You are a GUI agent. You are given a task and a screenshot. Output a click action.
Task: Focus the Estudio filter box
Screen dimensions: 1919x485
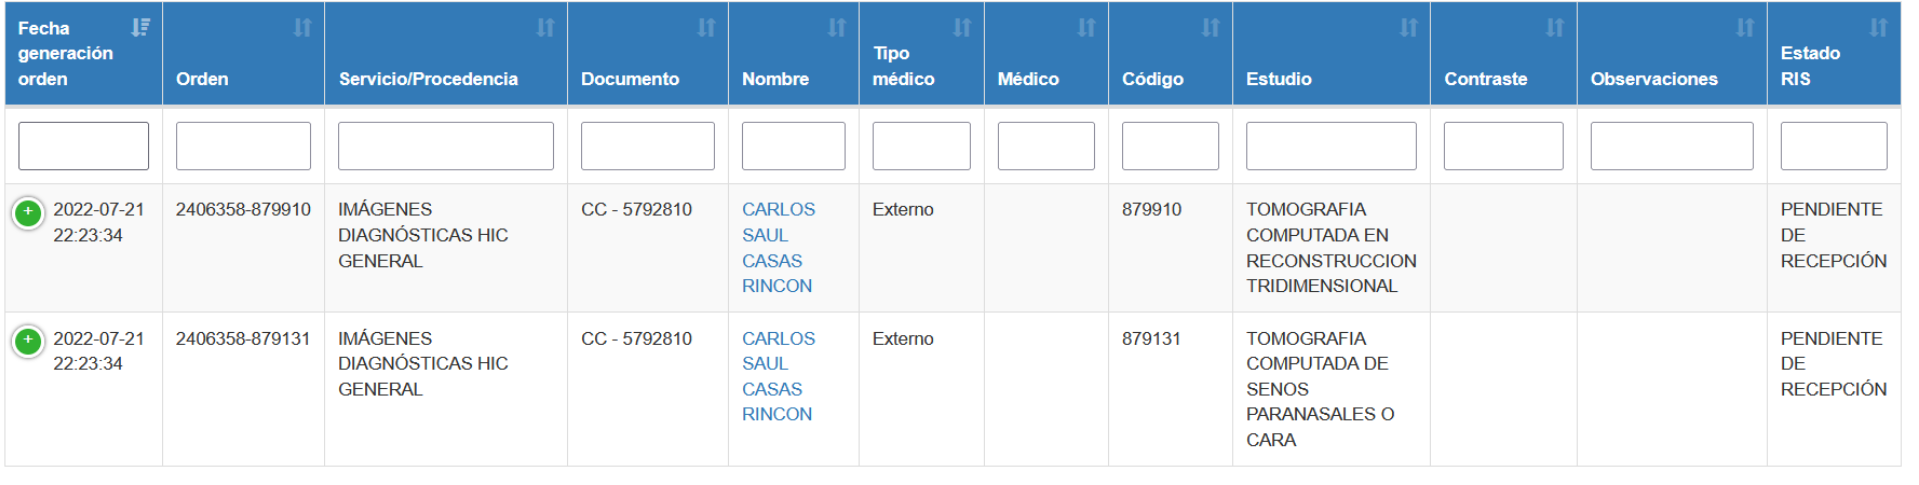point(1330,146)
